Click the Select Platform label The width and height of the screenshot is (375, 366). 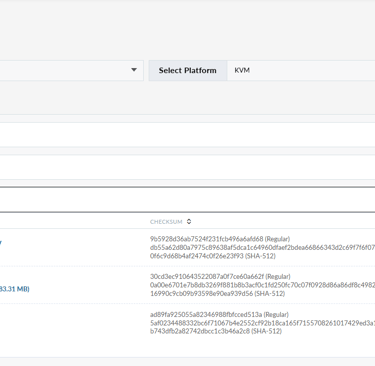click(x=188, y=70)
